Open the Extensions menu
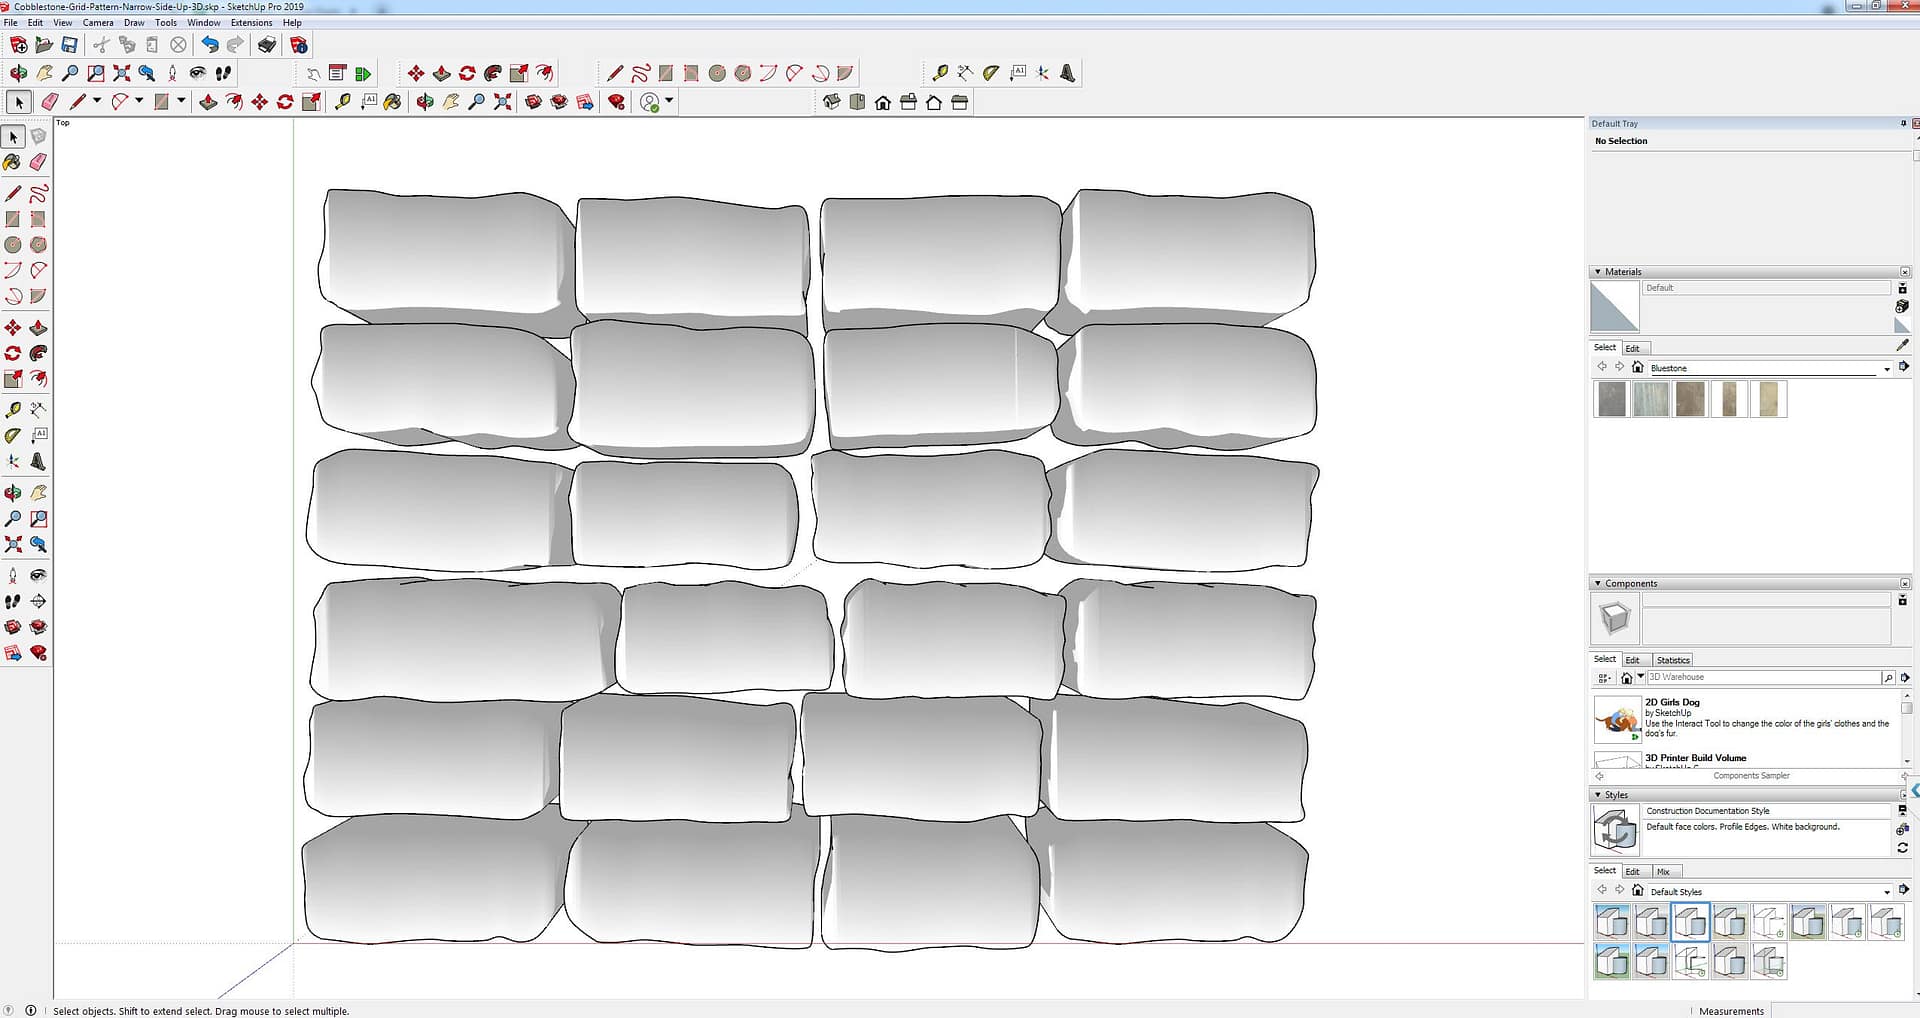The height and width of the screenshot is (1018, 1920). point(251,22)
